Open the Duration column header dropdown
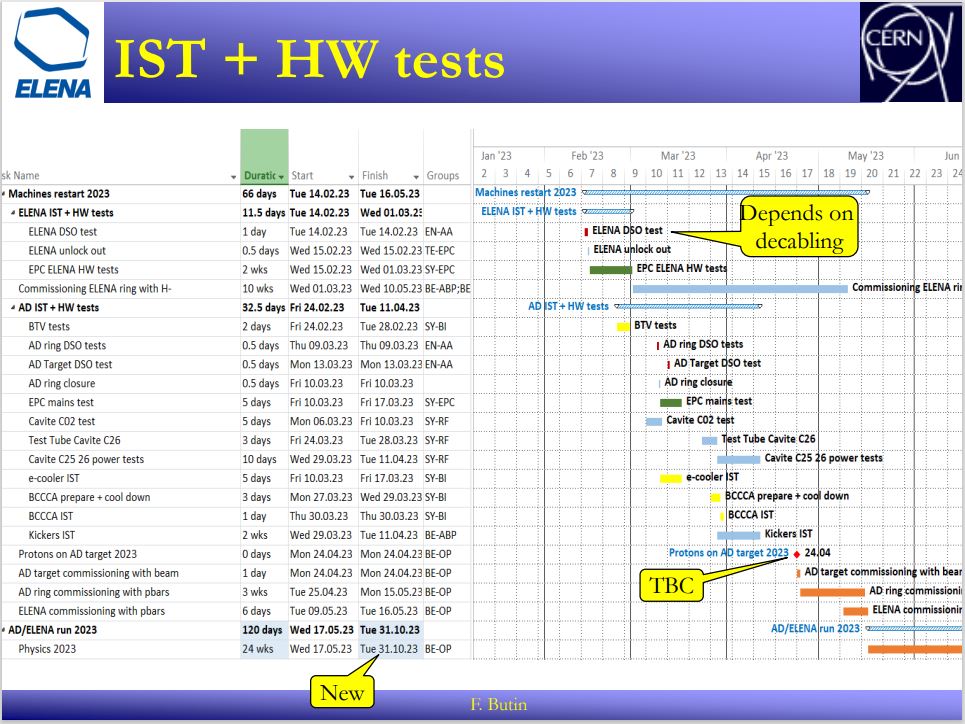Screen dimensions: 965x724 coord(281,177)
